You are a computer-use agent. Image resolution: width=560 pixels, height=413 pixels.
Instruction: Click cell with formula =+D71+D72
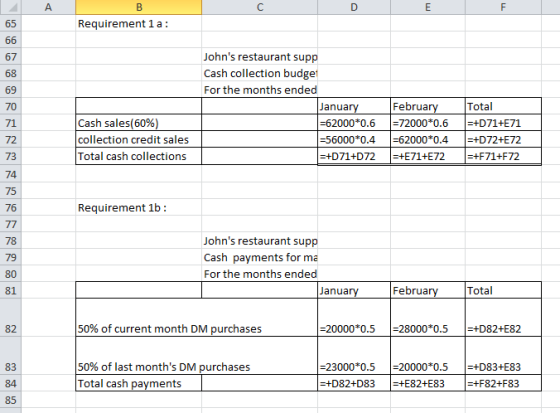click(x=354, y=156)
